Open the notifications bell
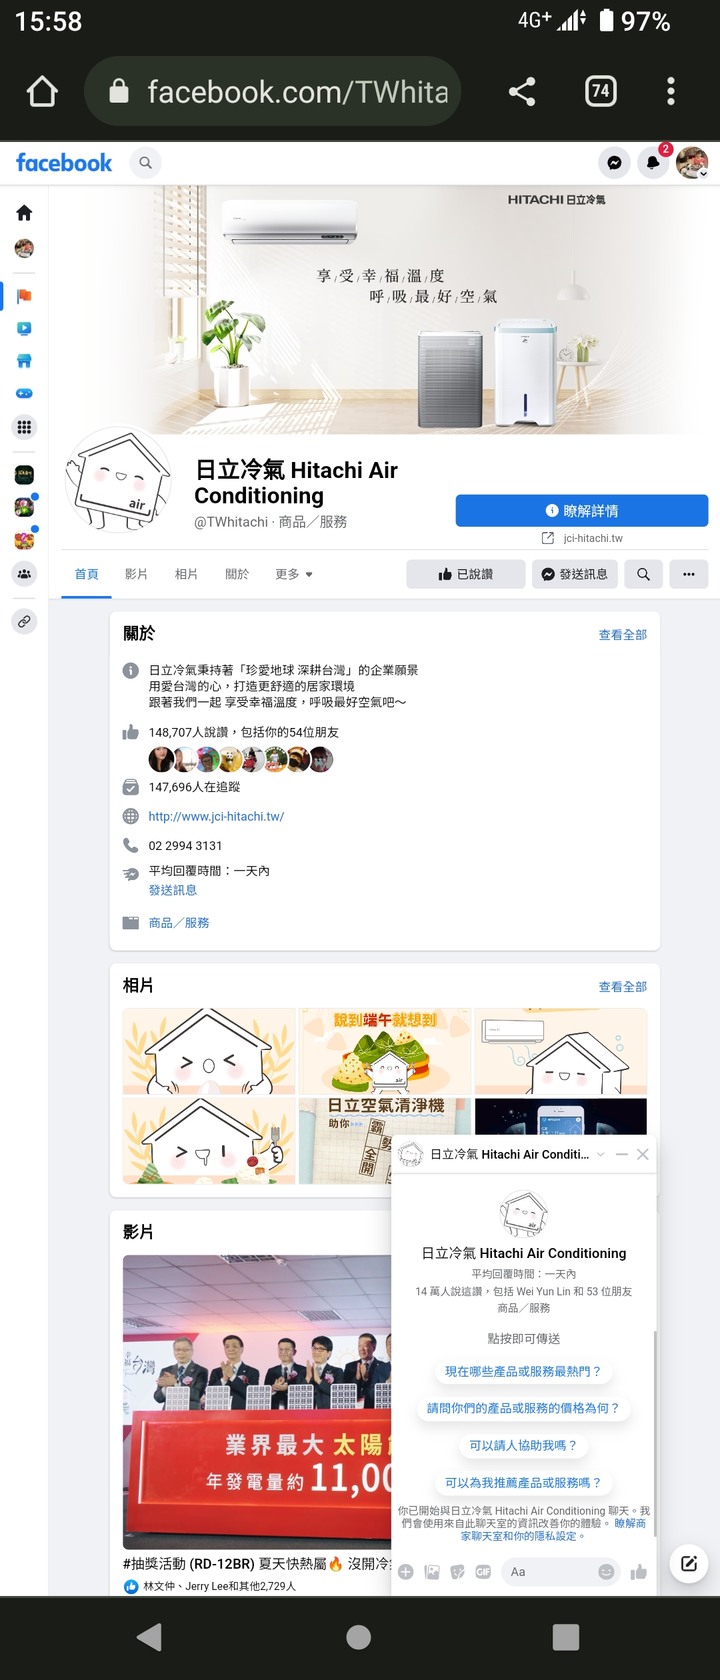This screenshot has height=1680, width=720. (x=653, y=163)
